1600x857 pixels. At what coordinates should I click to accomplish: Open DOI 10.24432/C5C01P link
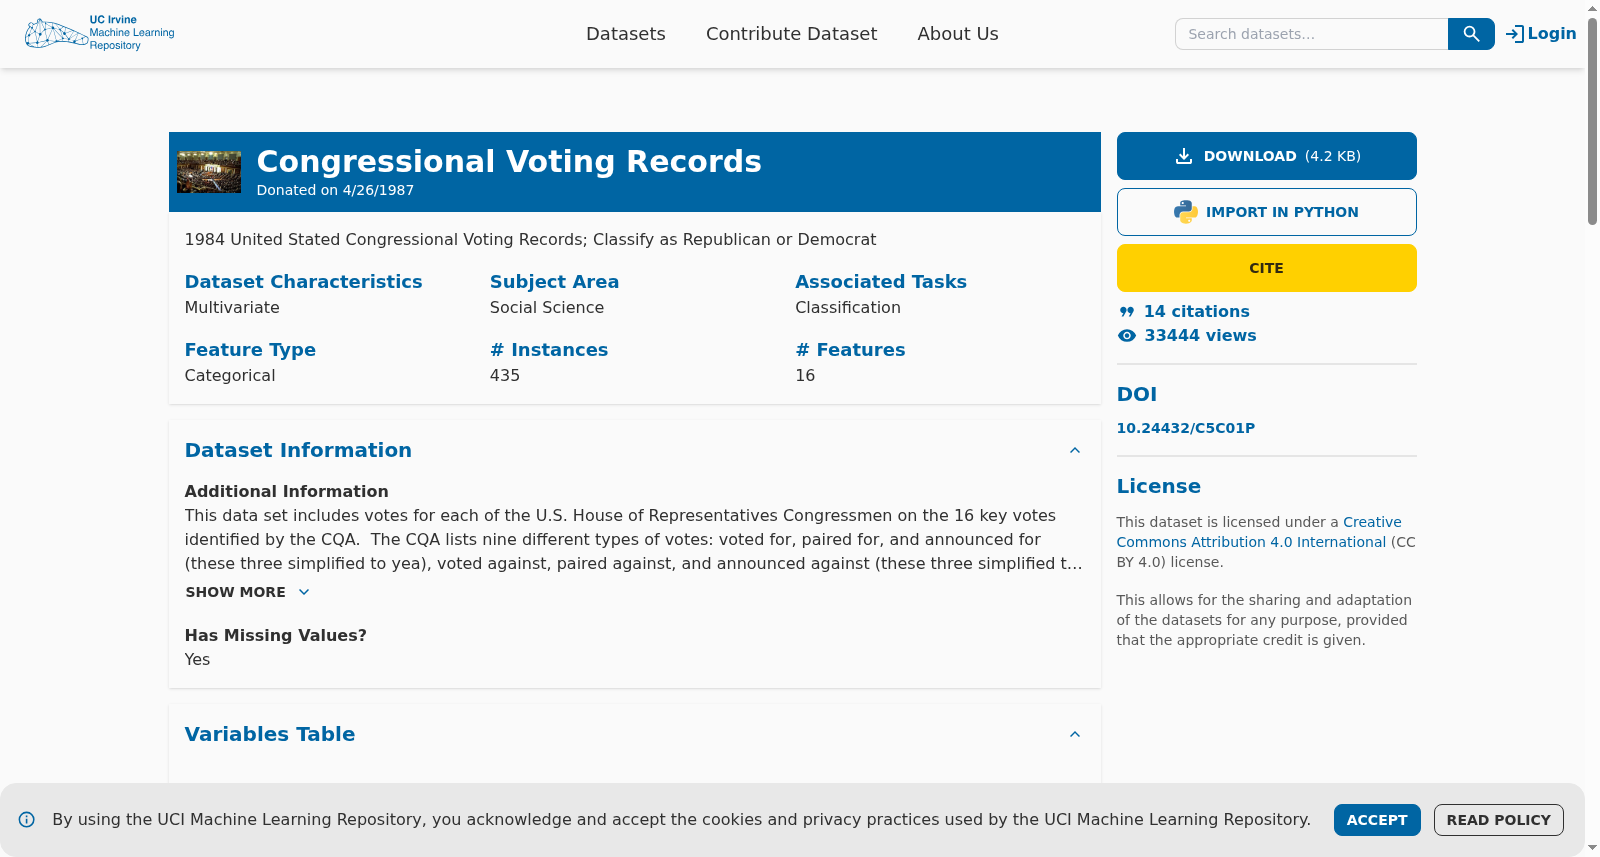(x=1186, y=428)
